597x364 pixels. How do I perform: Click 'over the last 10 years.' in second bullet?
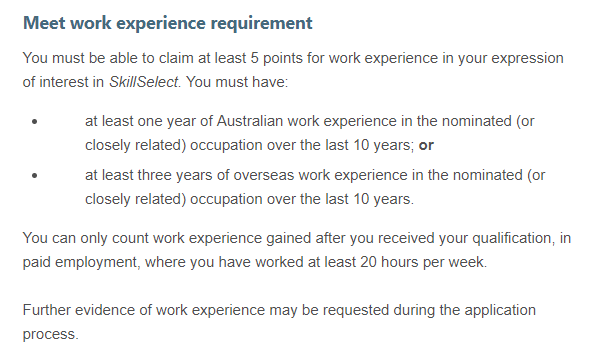340,199
